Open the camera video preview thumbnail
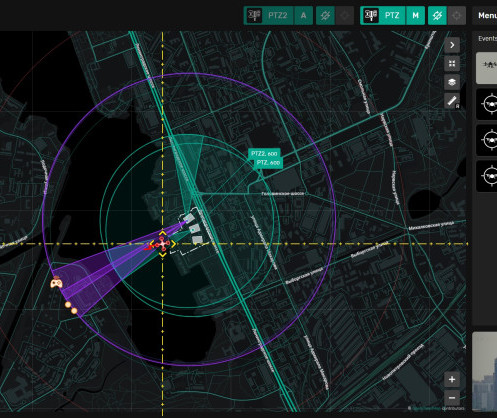 point(485,371)
